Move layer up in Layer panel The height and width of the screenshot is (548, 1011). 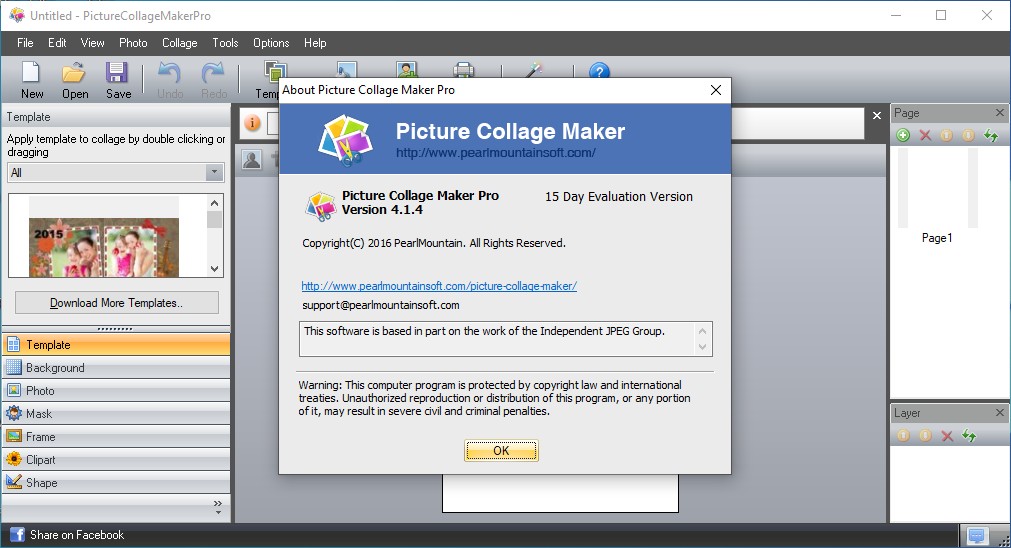click(x=903, y=436)
